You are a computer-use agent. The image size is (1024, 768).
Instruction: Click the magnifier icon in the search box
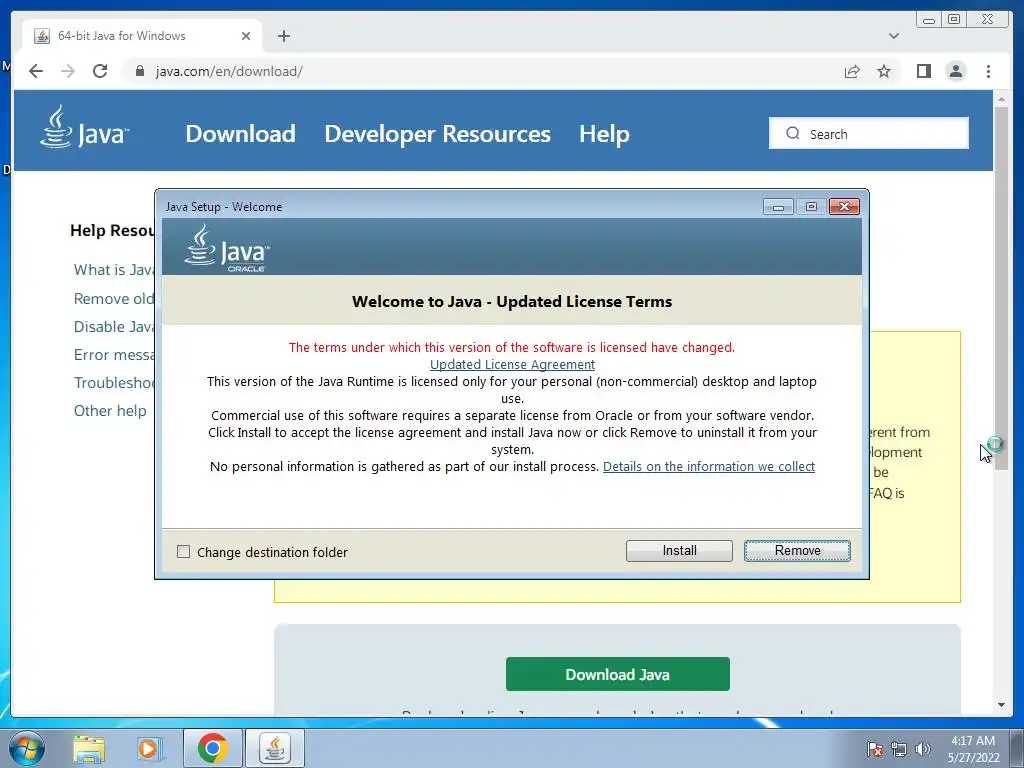tap(793, 133)
